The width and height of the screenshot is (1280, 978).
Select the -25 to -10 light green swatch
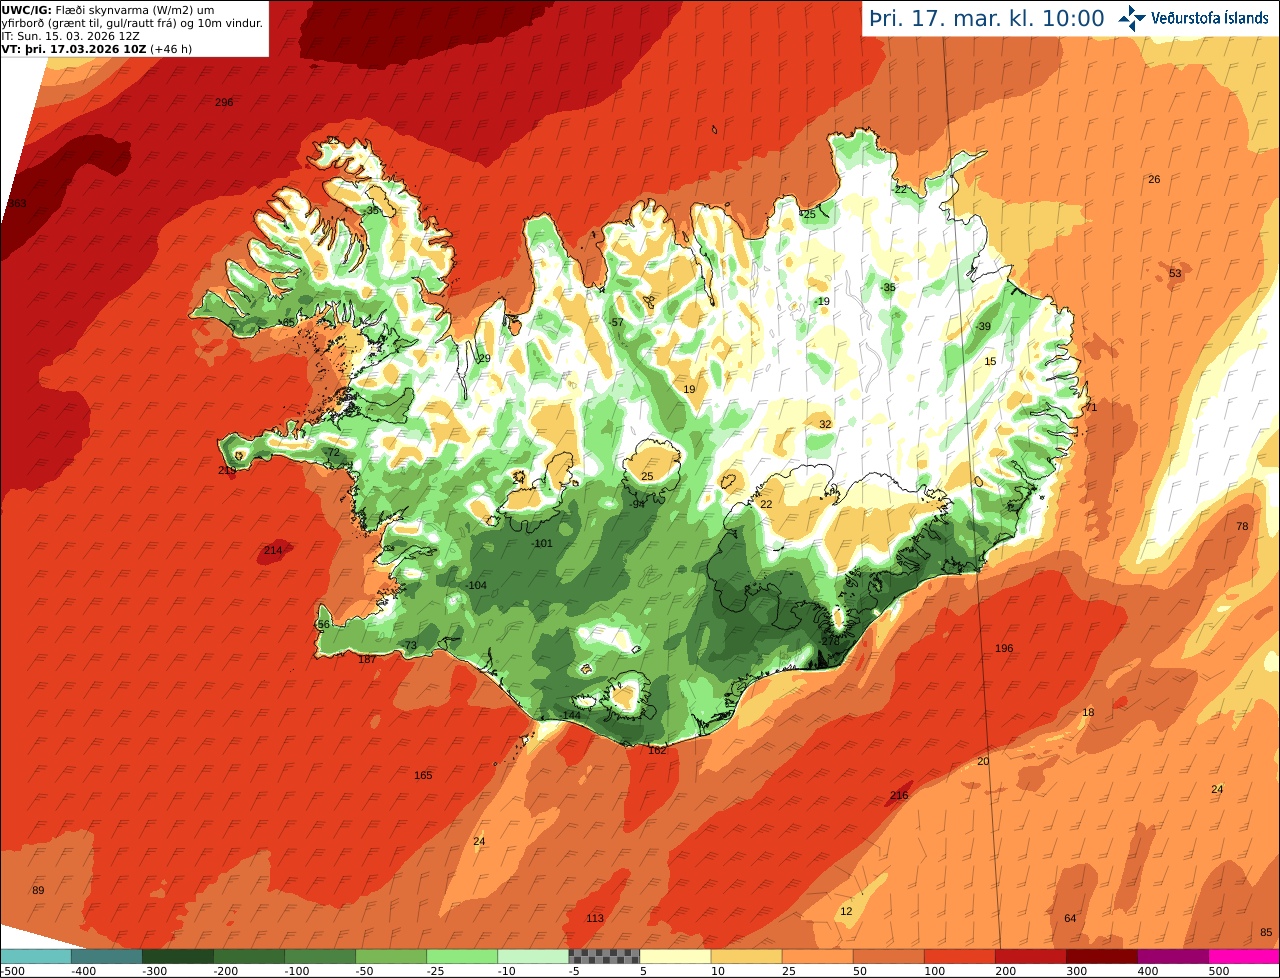tap(461, 956)
